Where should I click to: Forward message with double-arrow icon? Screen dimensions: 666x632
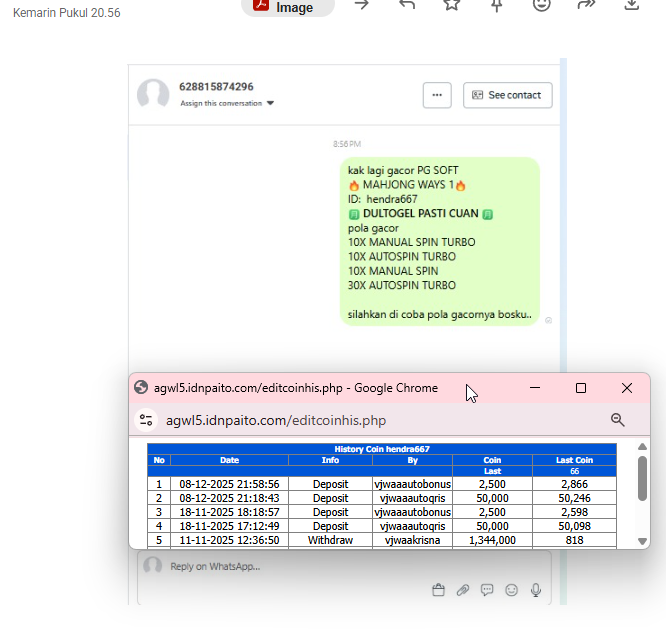587,5
